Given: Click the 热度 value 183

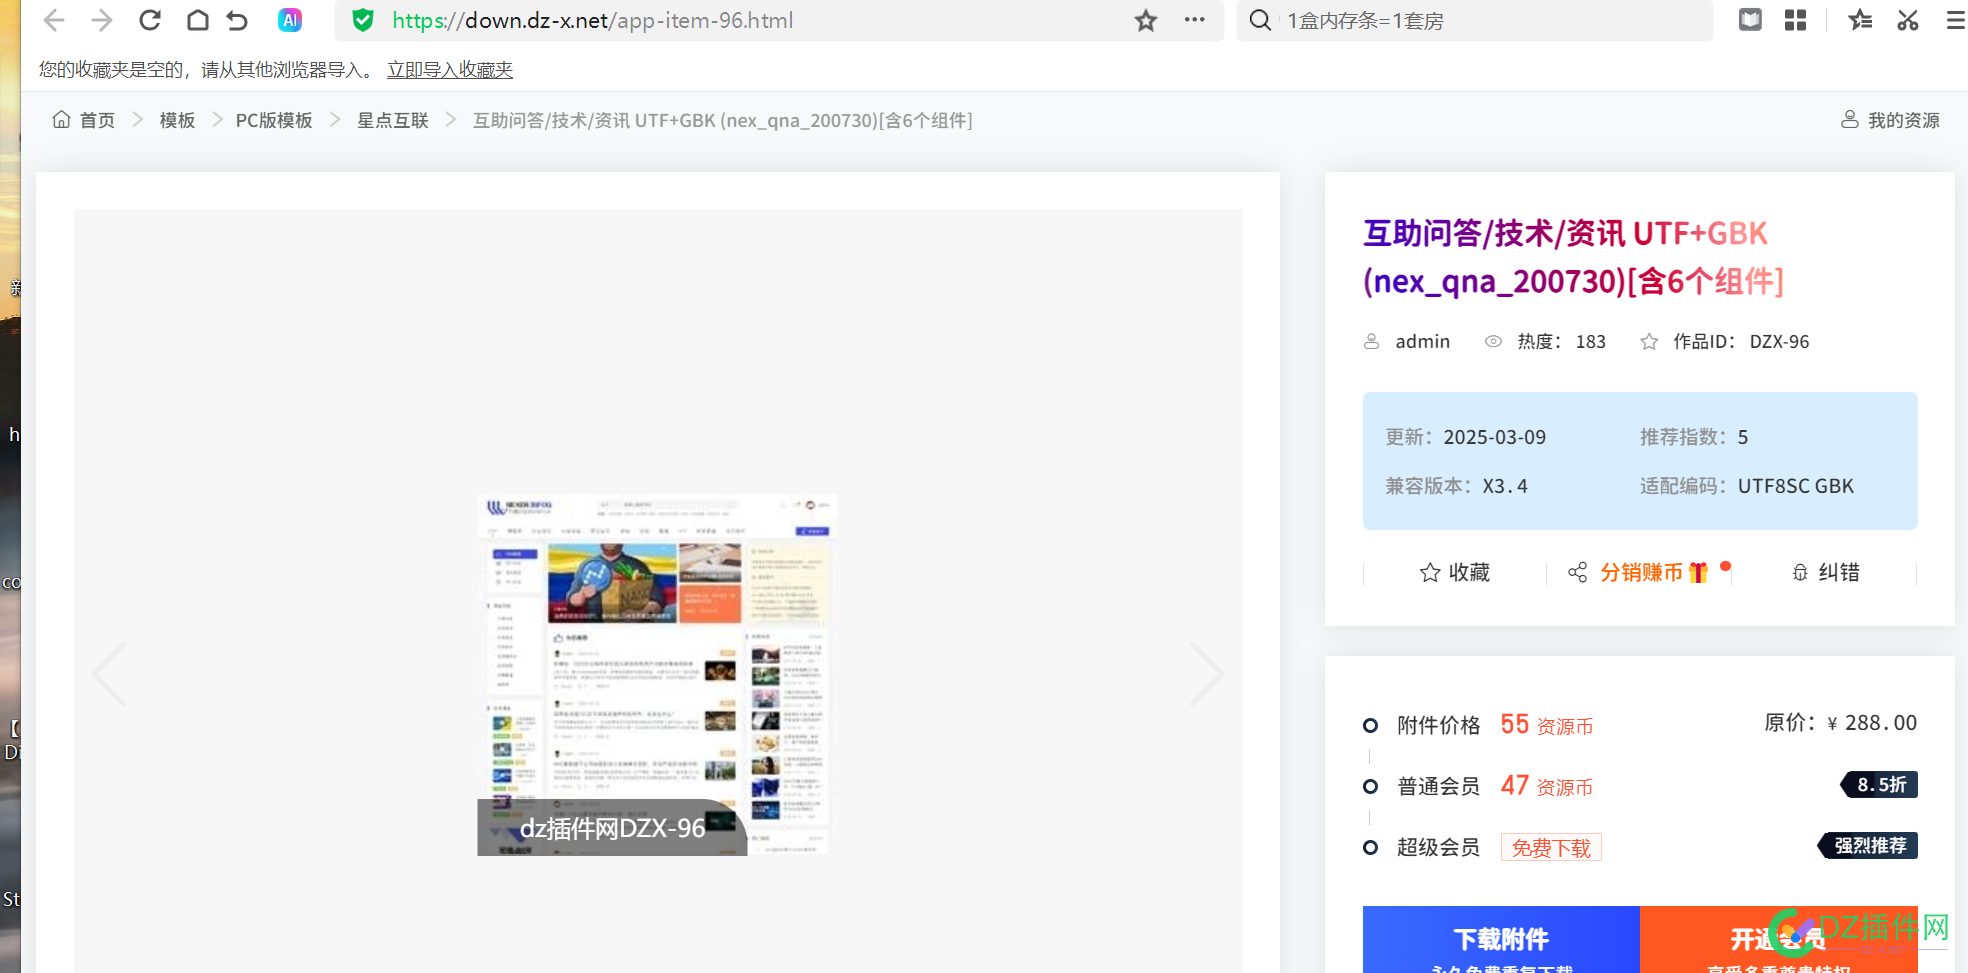Looking at the screenshot, I should point(1590,341).
